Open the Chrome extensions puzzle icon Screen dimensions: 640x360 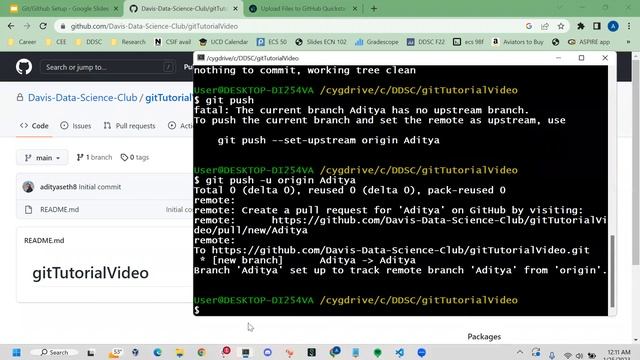pos(580,26)
